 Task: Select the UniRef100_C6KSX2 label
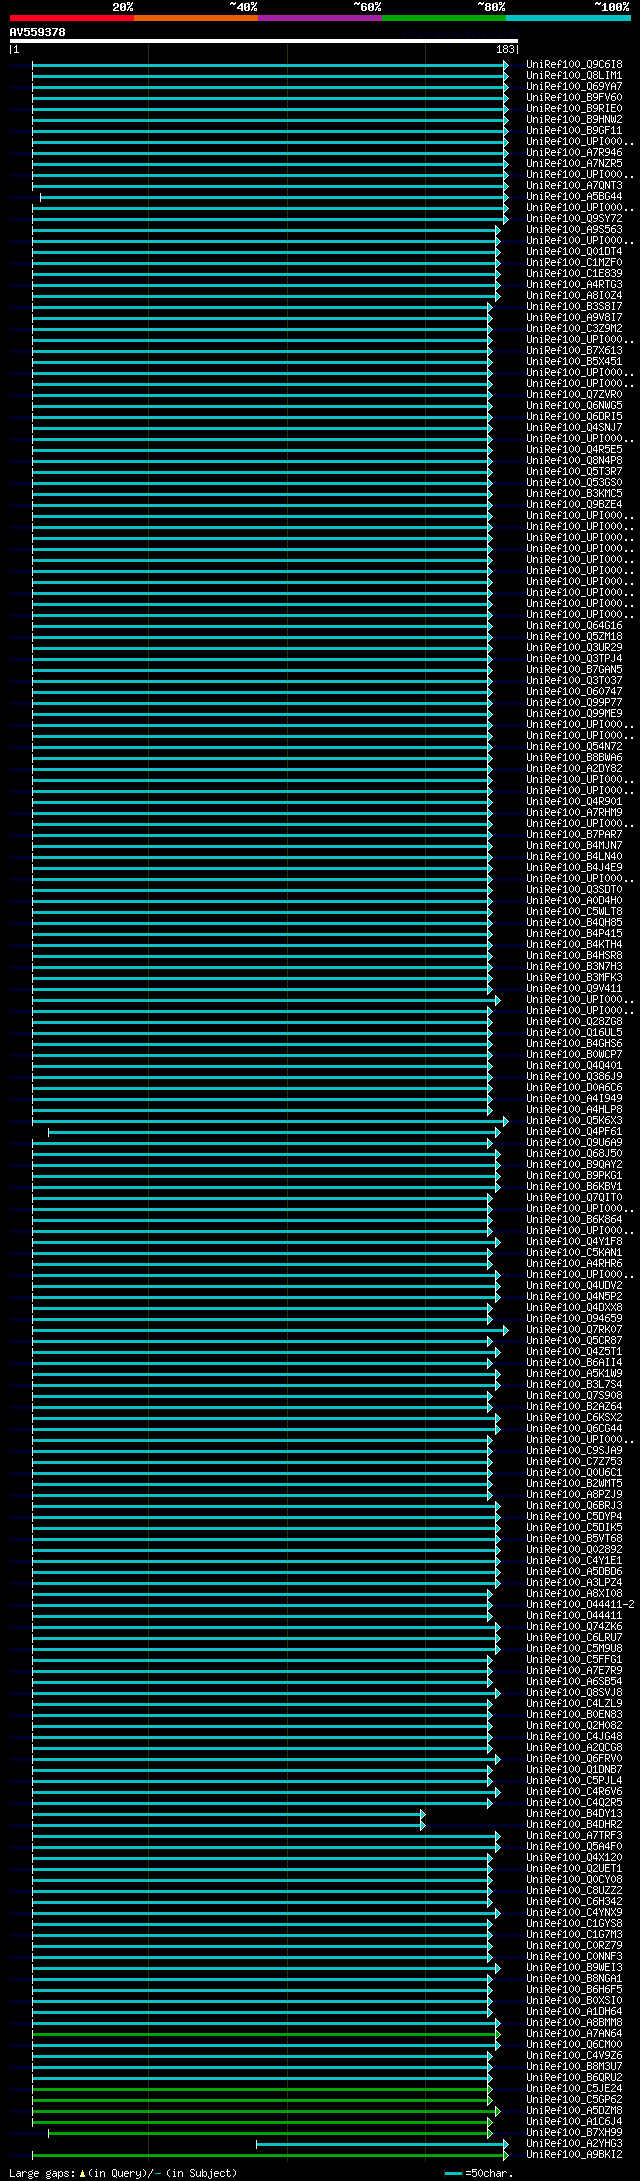[574, 1418]
